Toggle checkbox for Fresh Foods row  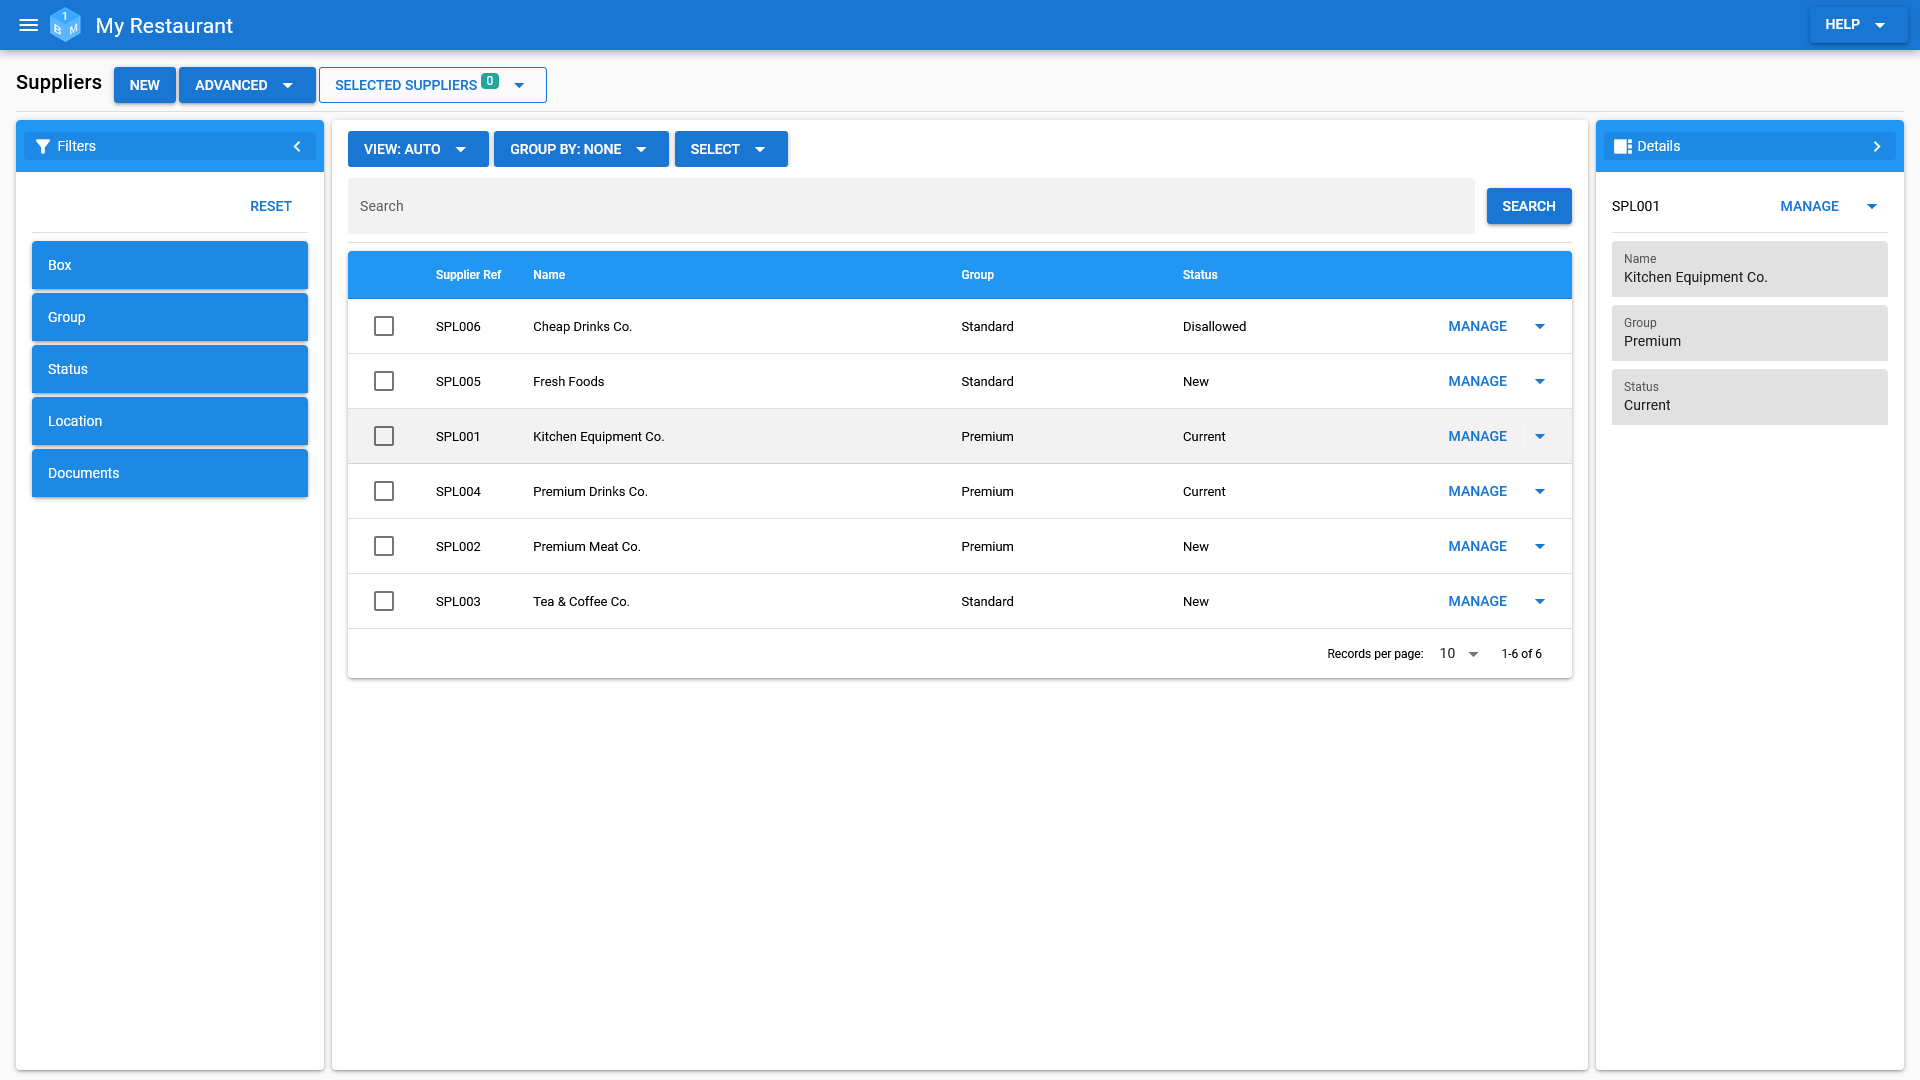384,381
